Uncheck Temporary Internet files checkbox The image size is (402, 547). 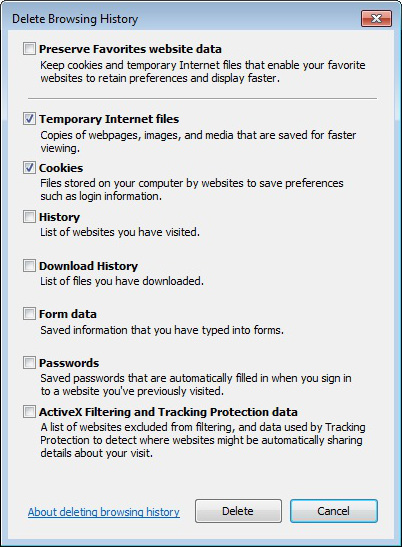point(29,119)
